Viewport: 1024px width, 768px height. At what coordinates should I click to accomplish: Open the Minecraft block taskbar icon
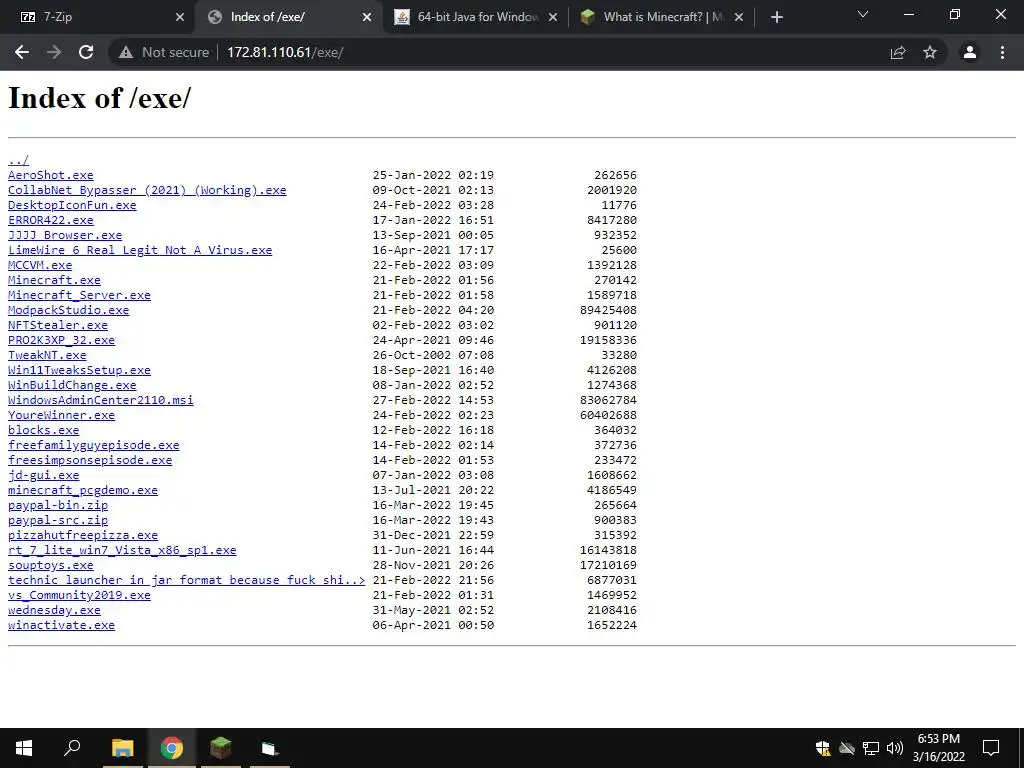click(x=221, y=748)
